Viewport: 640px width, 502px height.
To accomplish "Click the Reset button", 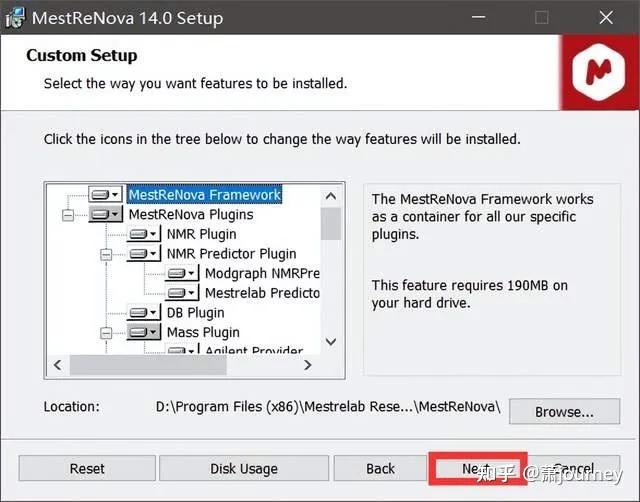I will pyautogui.click(x=87, y=468).
